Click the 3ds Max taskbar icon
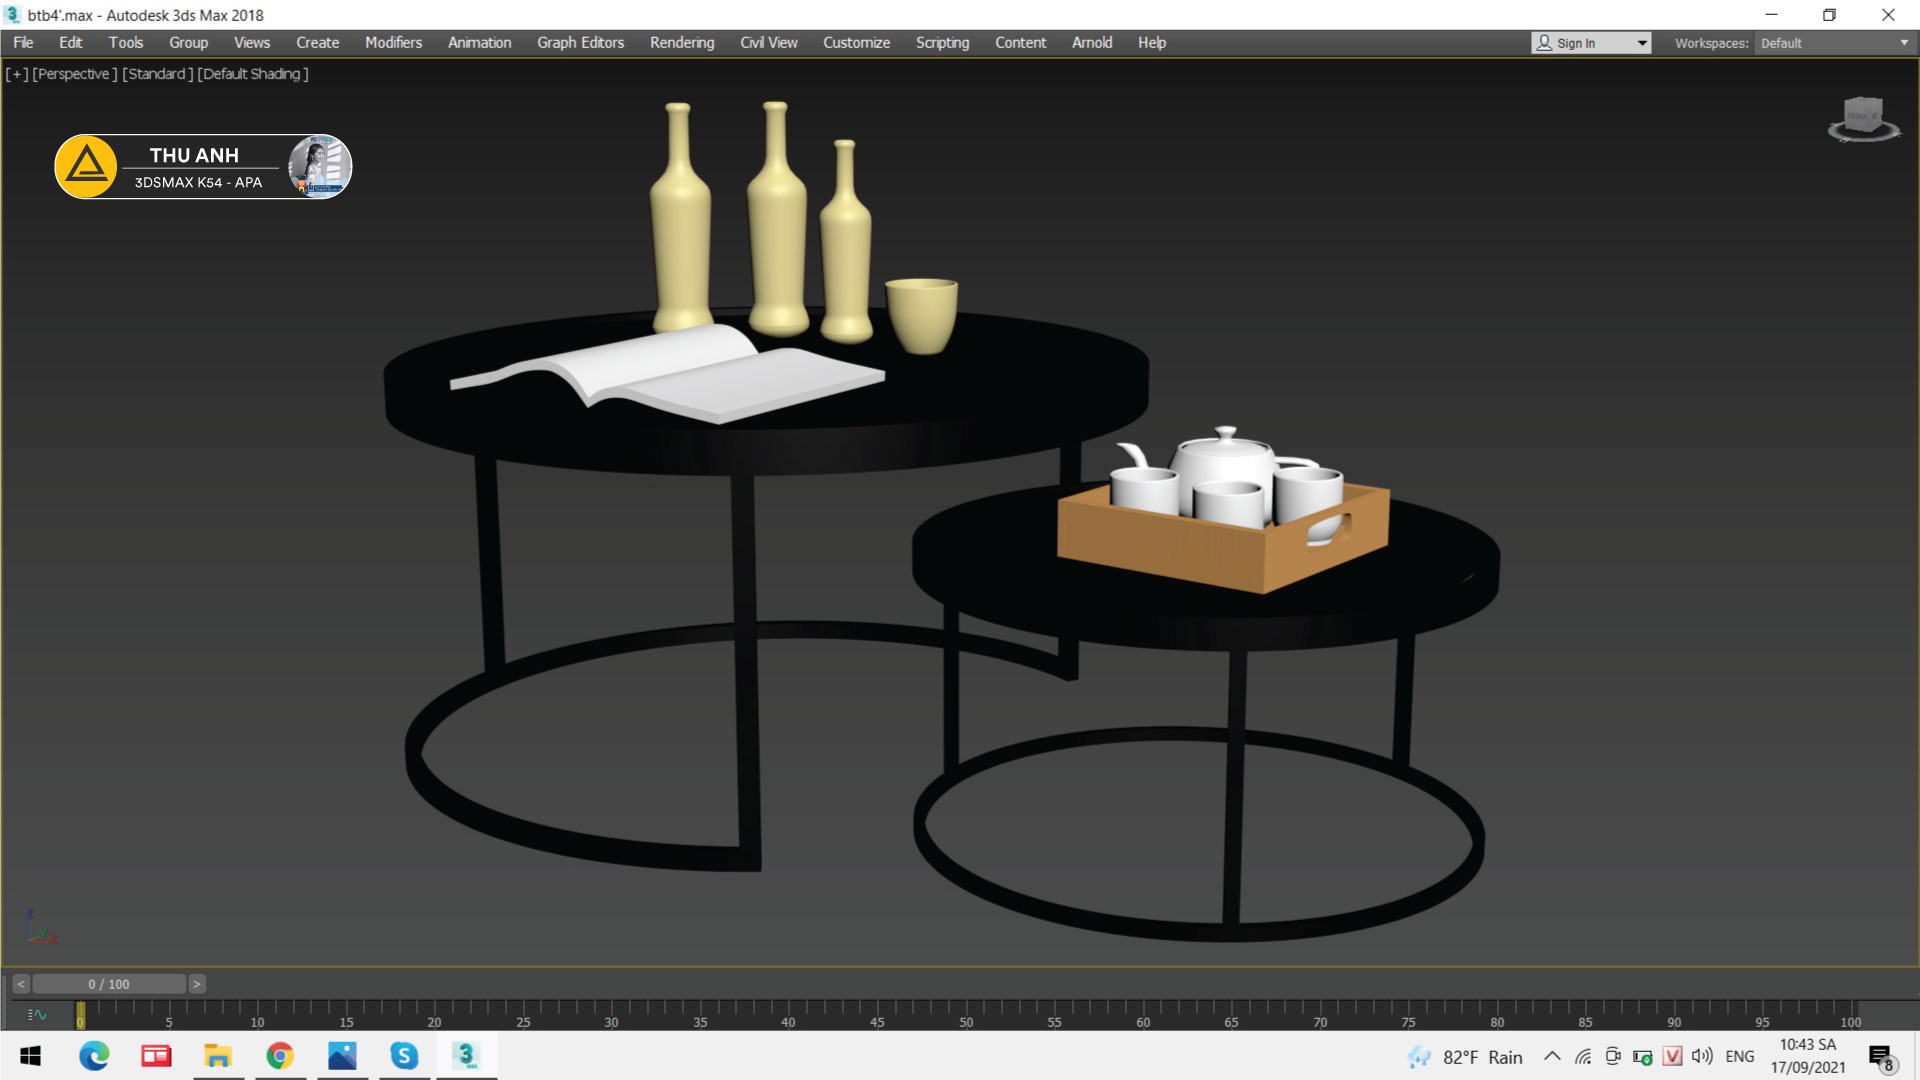 click(x=466, y=1056)
